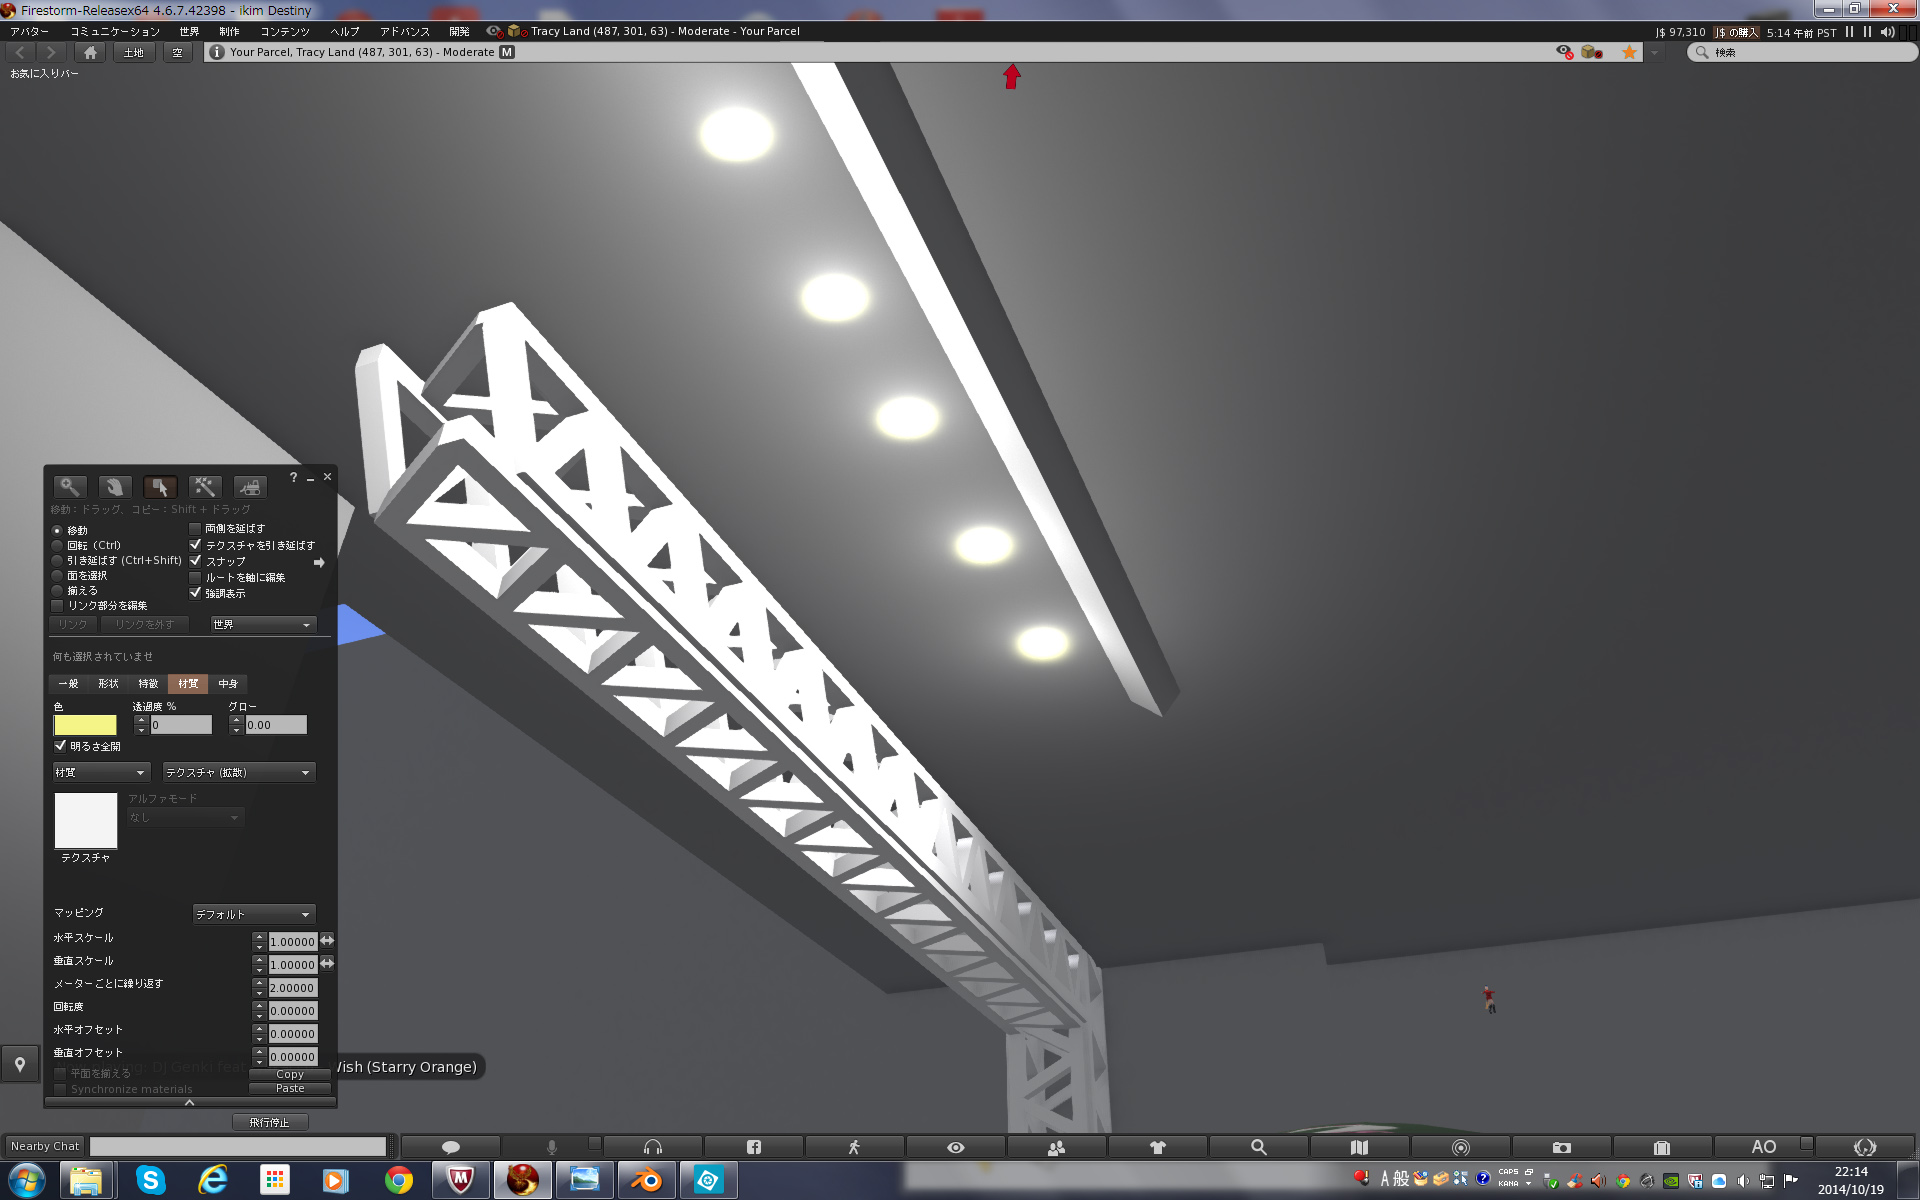This screenshot has width=1920, height=1200.
Task: Click the yellow color swatch
Action: (x=84, y=724)
